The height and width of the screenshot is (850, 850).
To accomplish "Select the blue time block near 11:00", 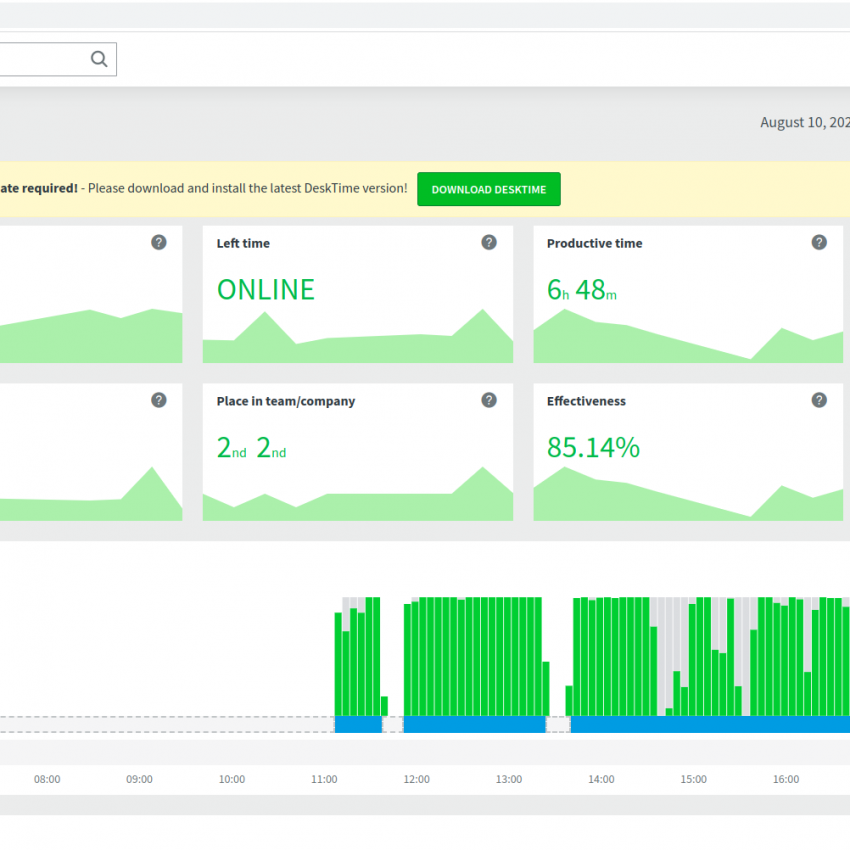I will (358, 724).
